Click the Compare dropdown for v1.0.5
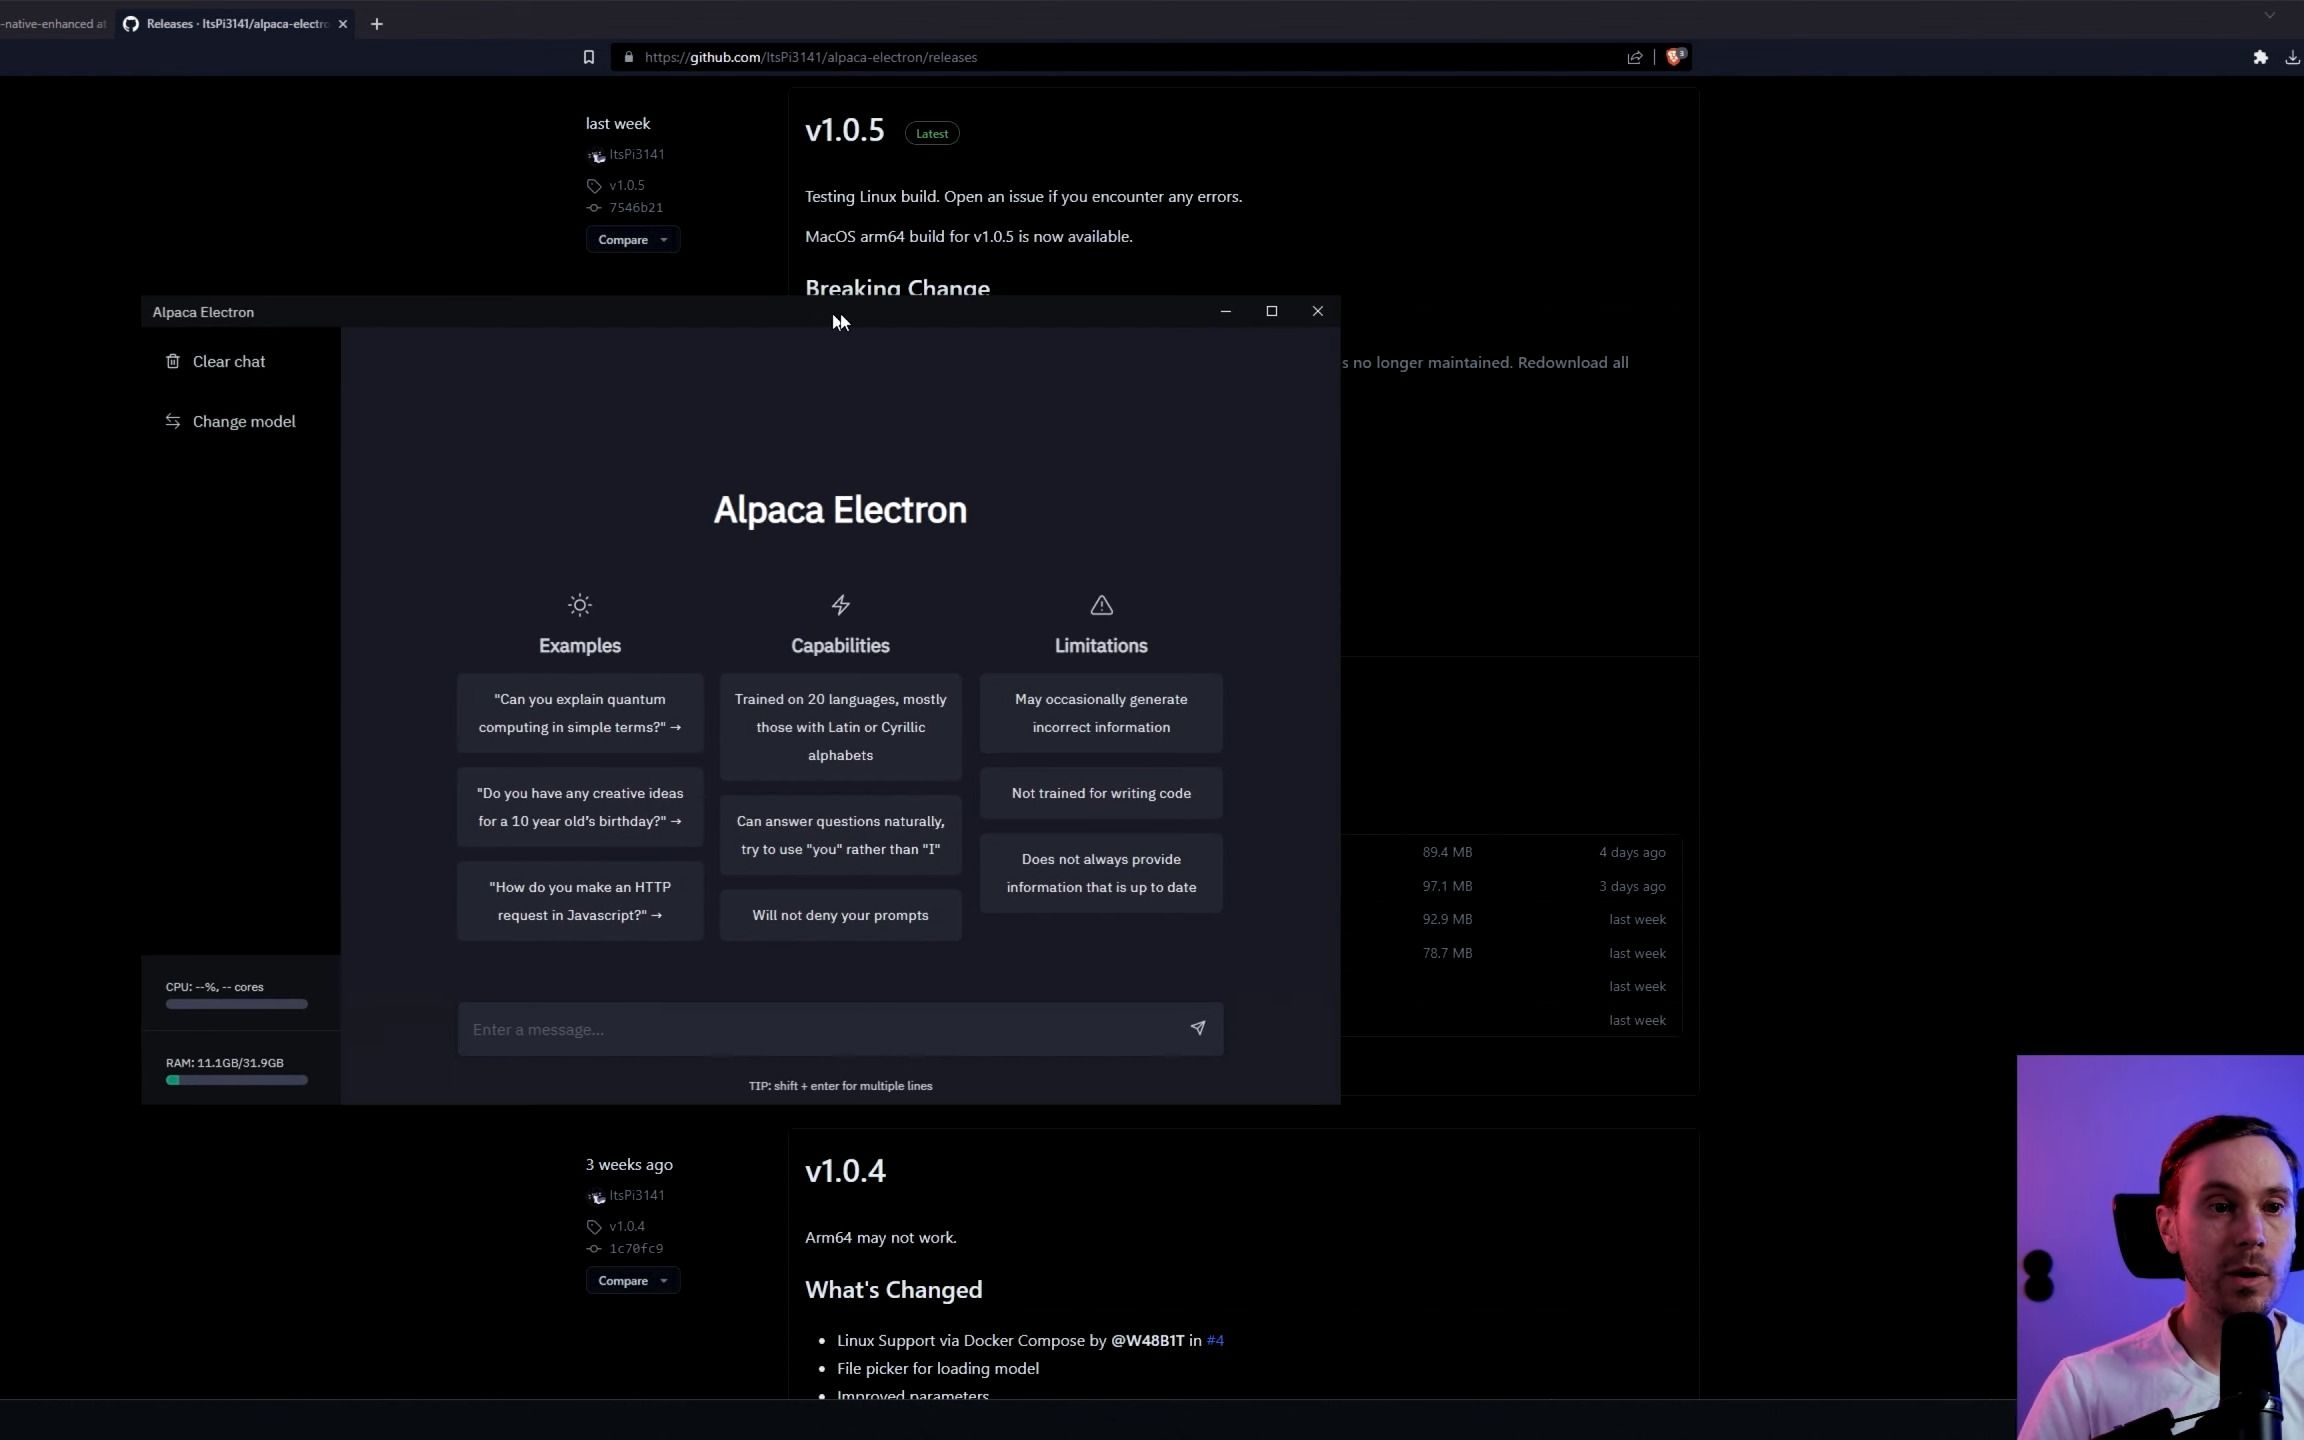 pyautogui.click(x=632, y=239)
